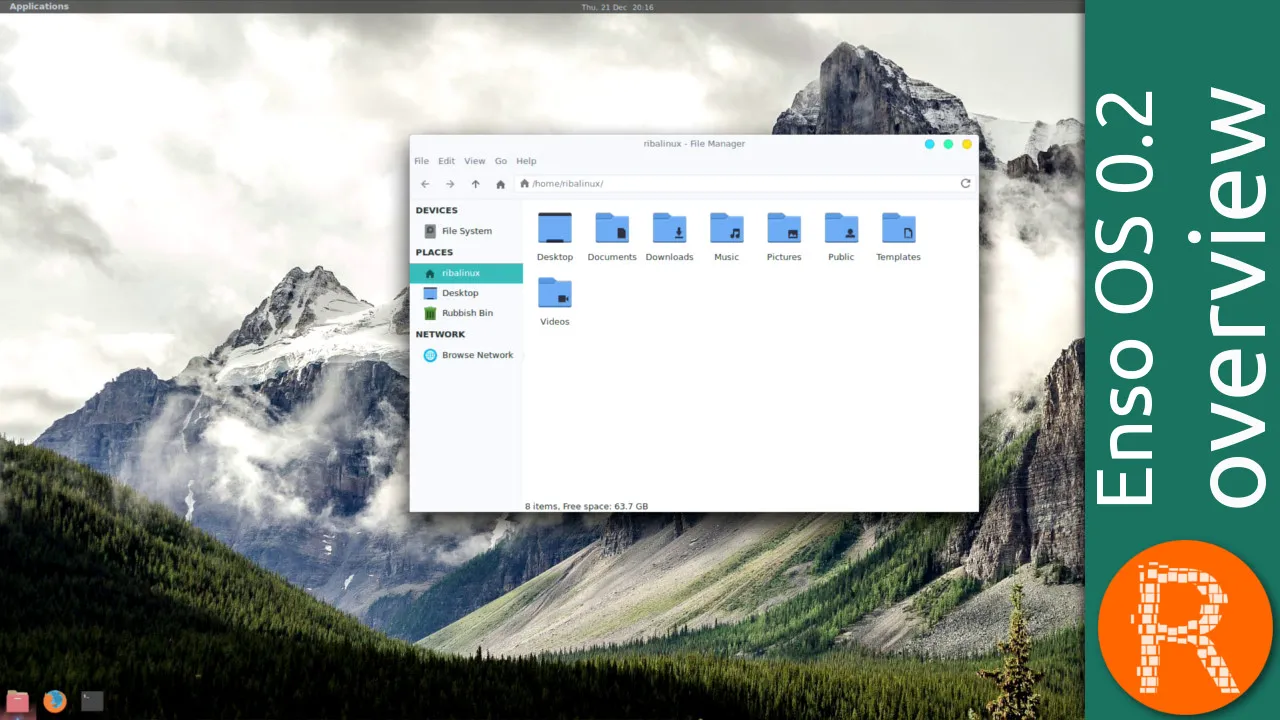1280x720 pixels.
Task: Open Desktop in the Places sidebar
Action: [x=466, y=293]
